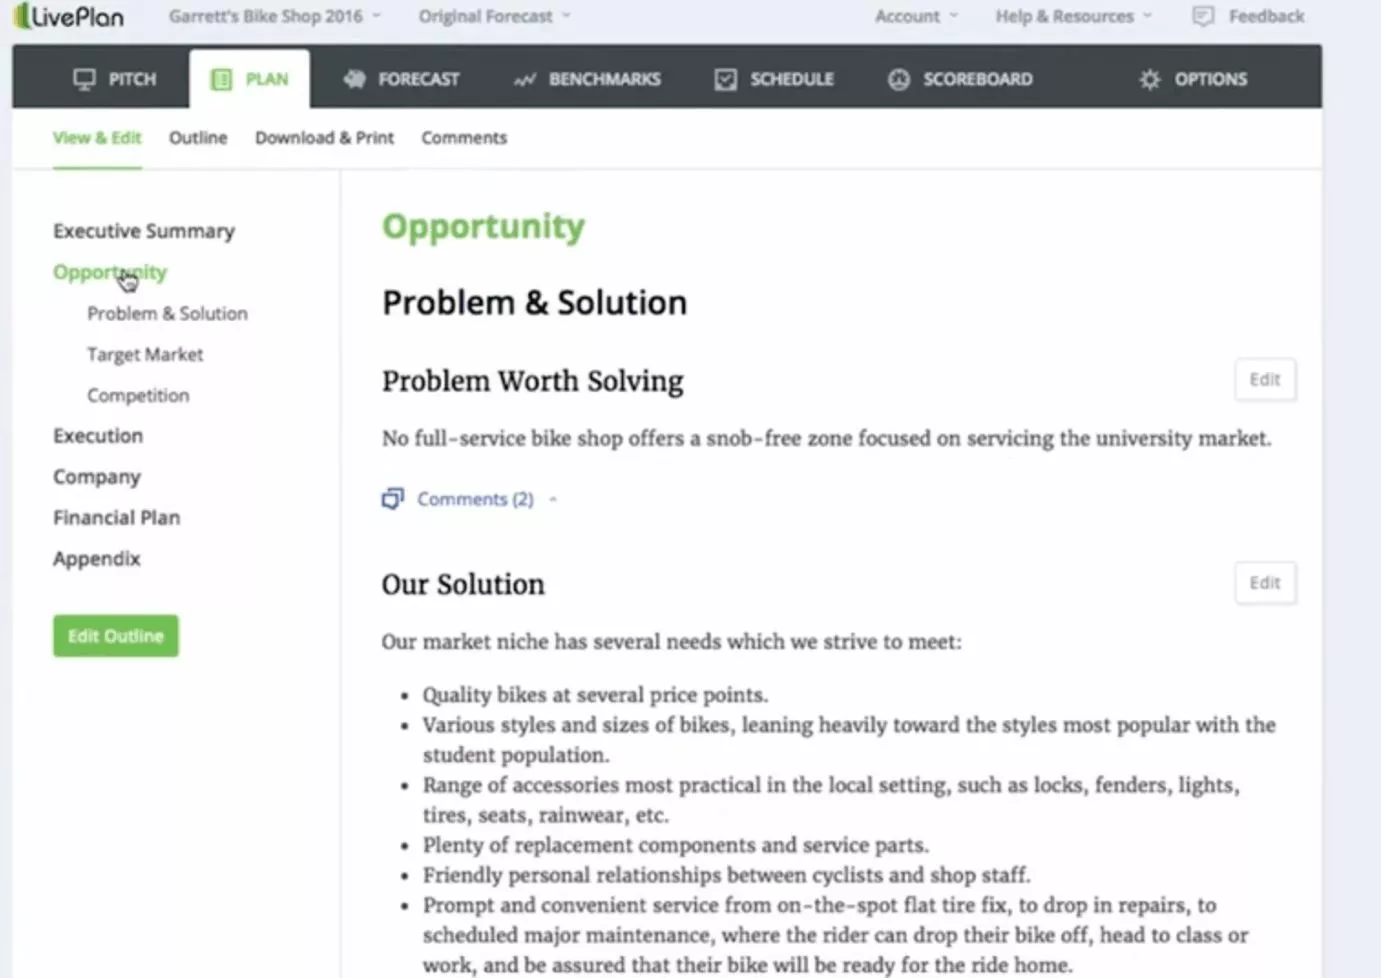Image resolution: width=1381 pixels, height=978 pixels.
Task: Select Target Market in the sidebar
Action: point(145,354)
